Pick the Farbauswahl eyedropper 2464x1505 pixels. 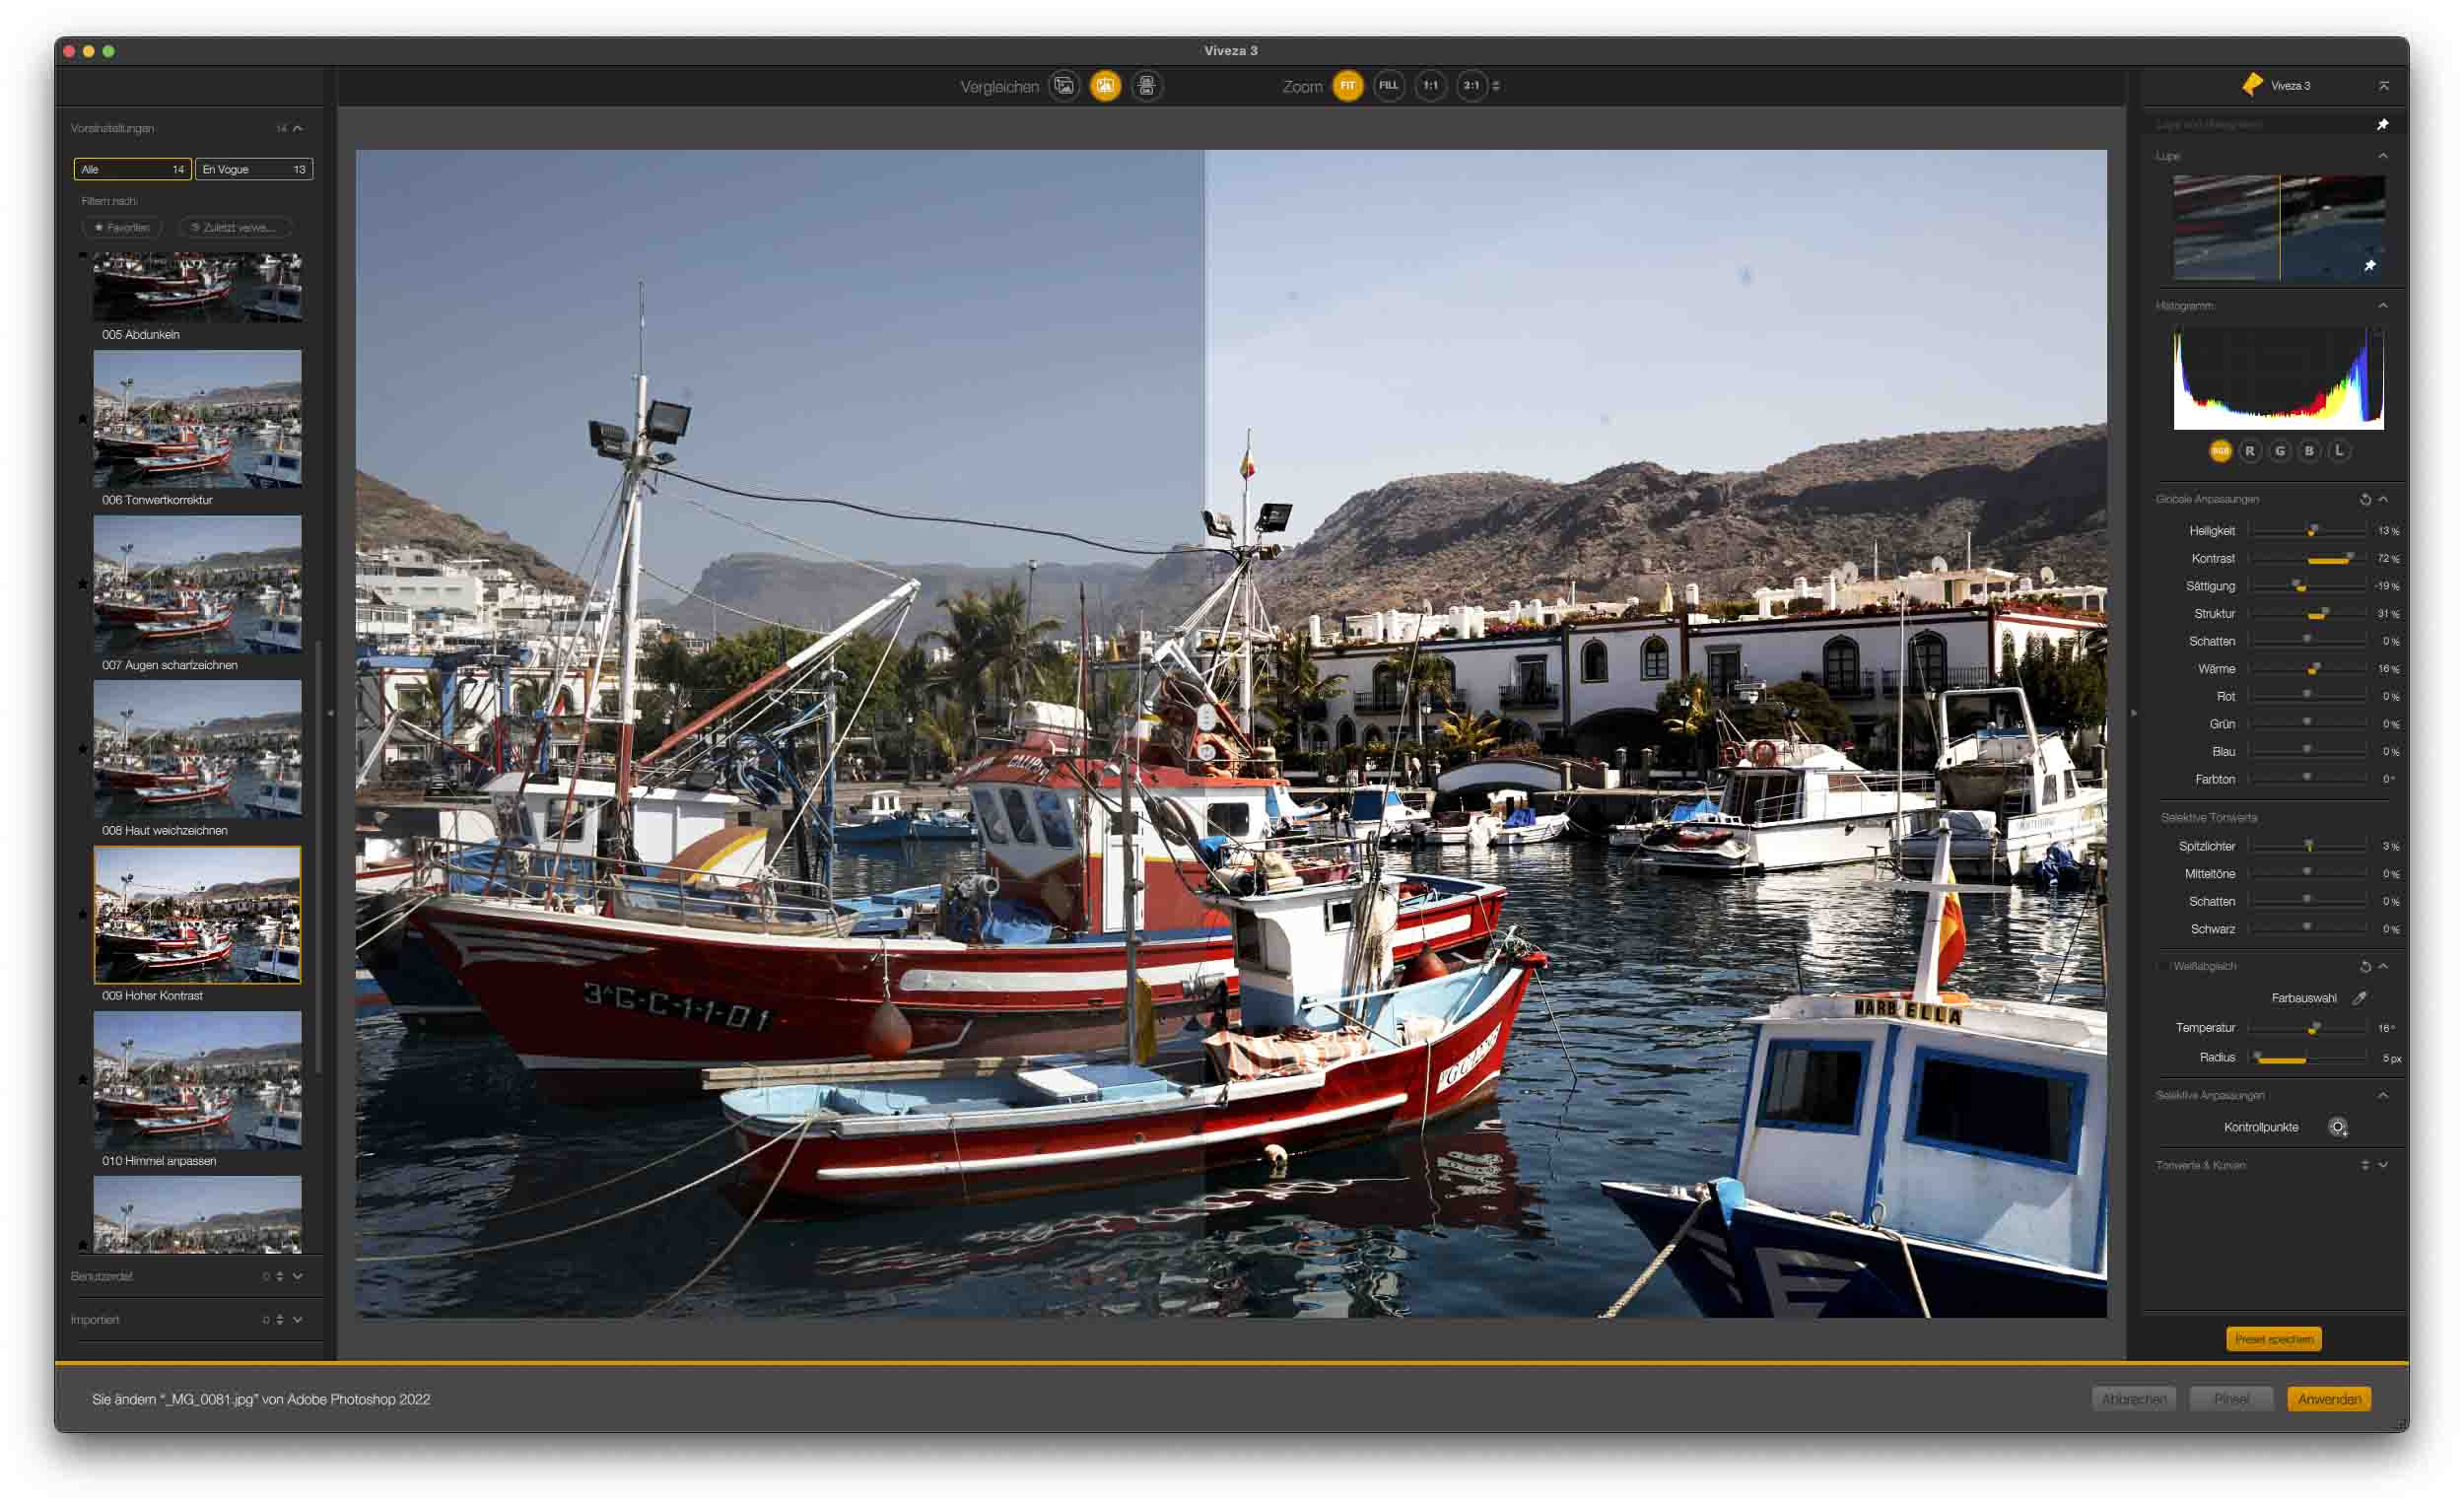point(2359,998)
